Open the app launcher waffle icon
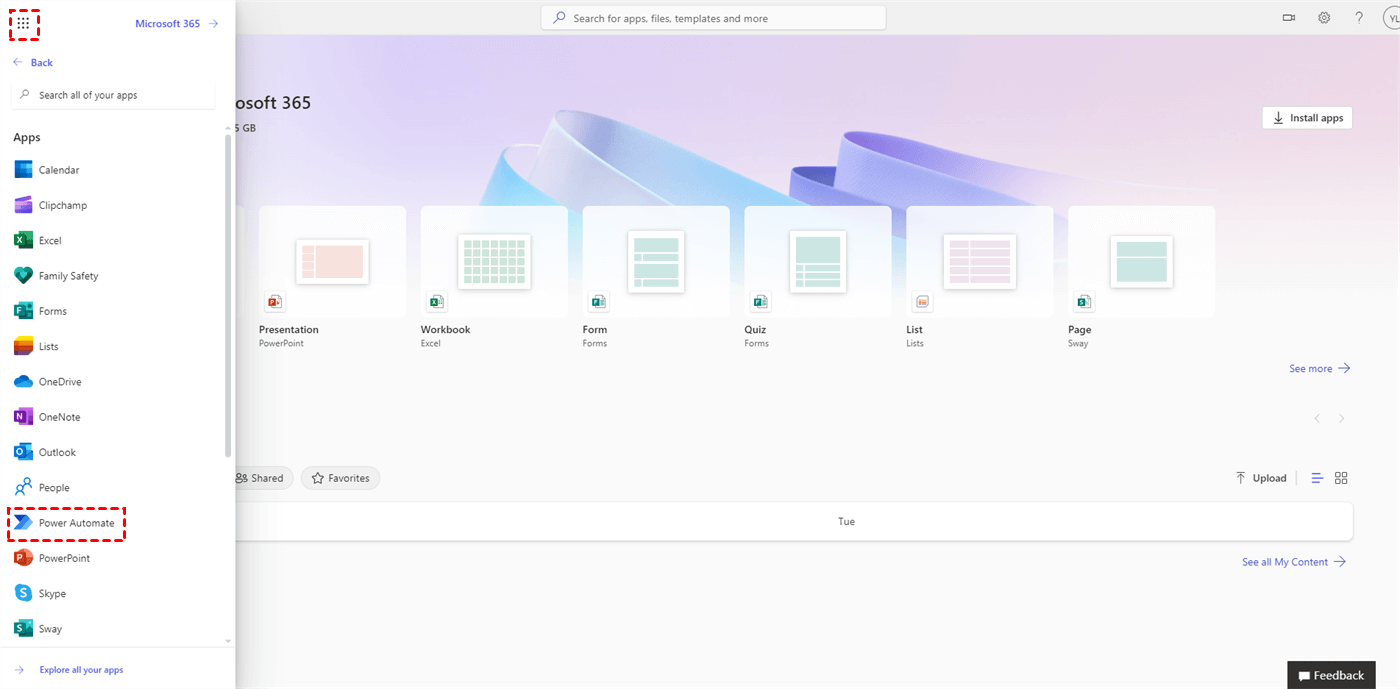Image resolution: width=1400 pixels, height=689 pixels. (x=24, y=22)
